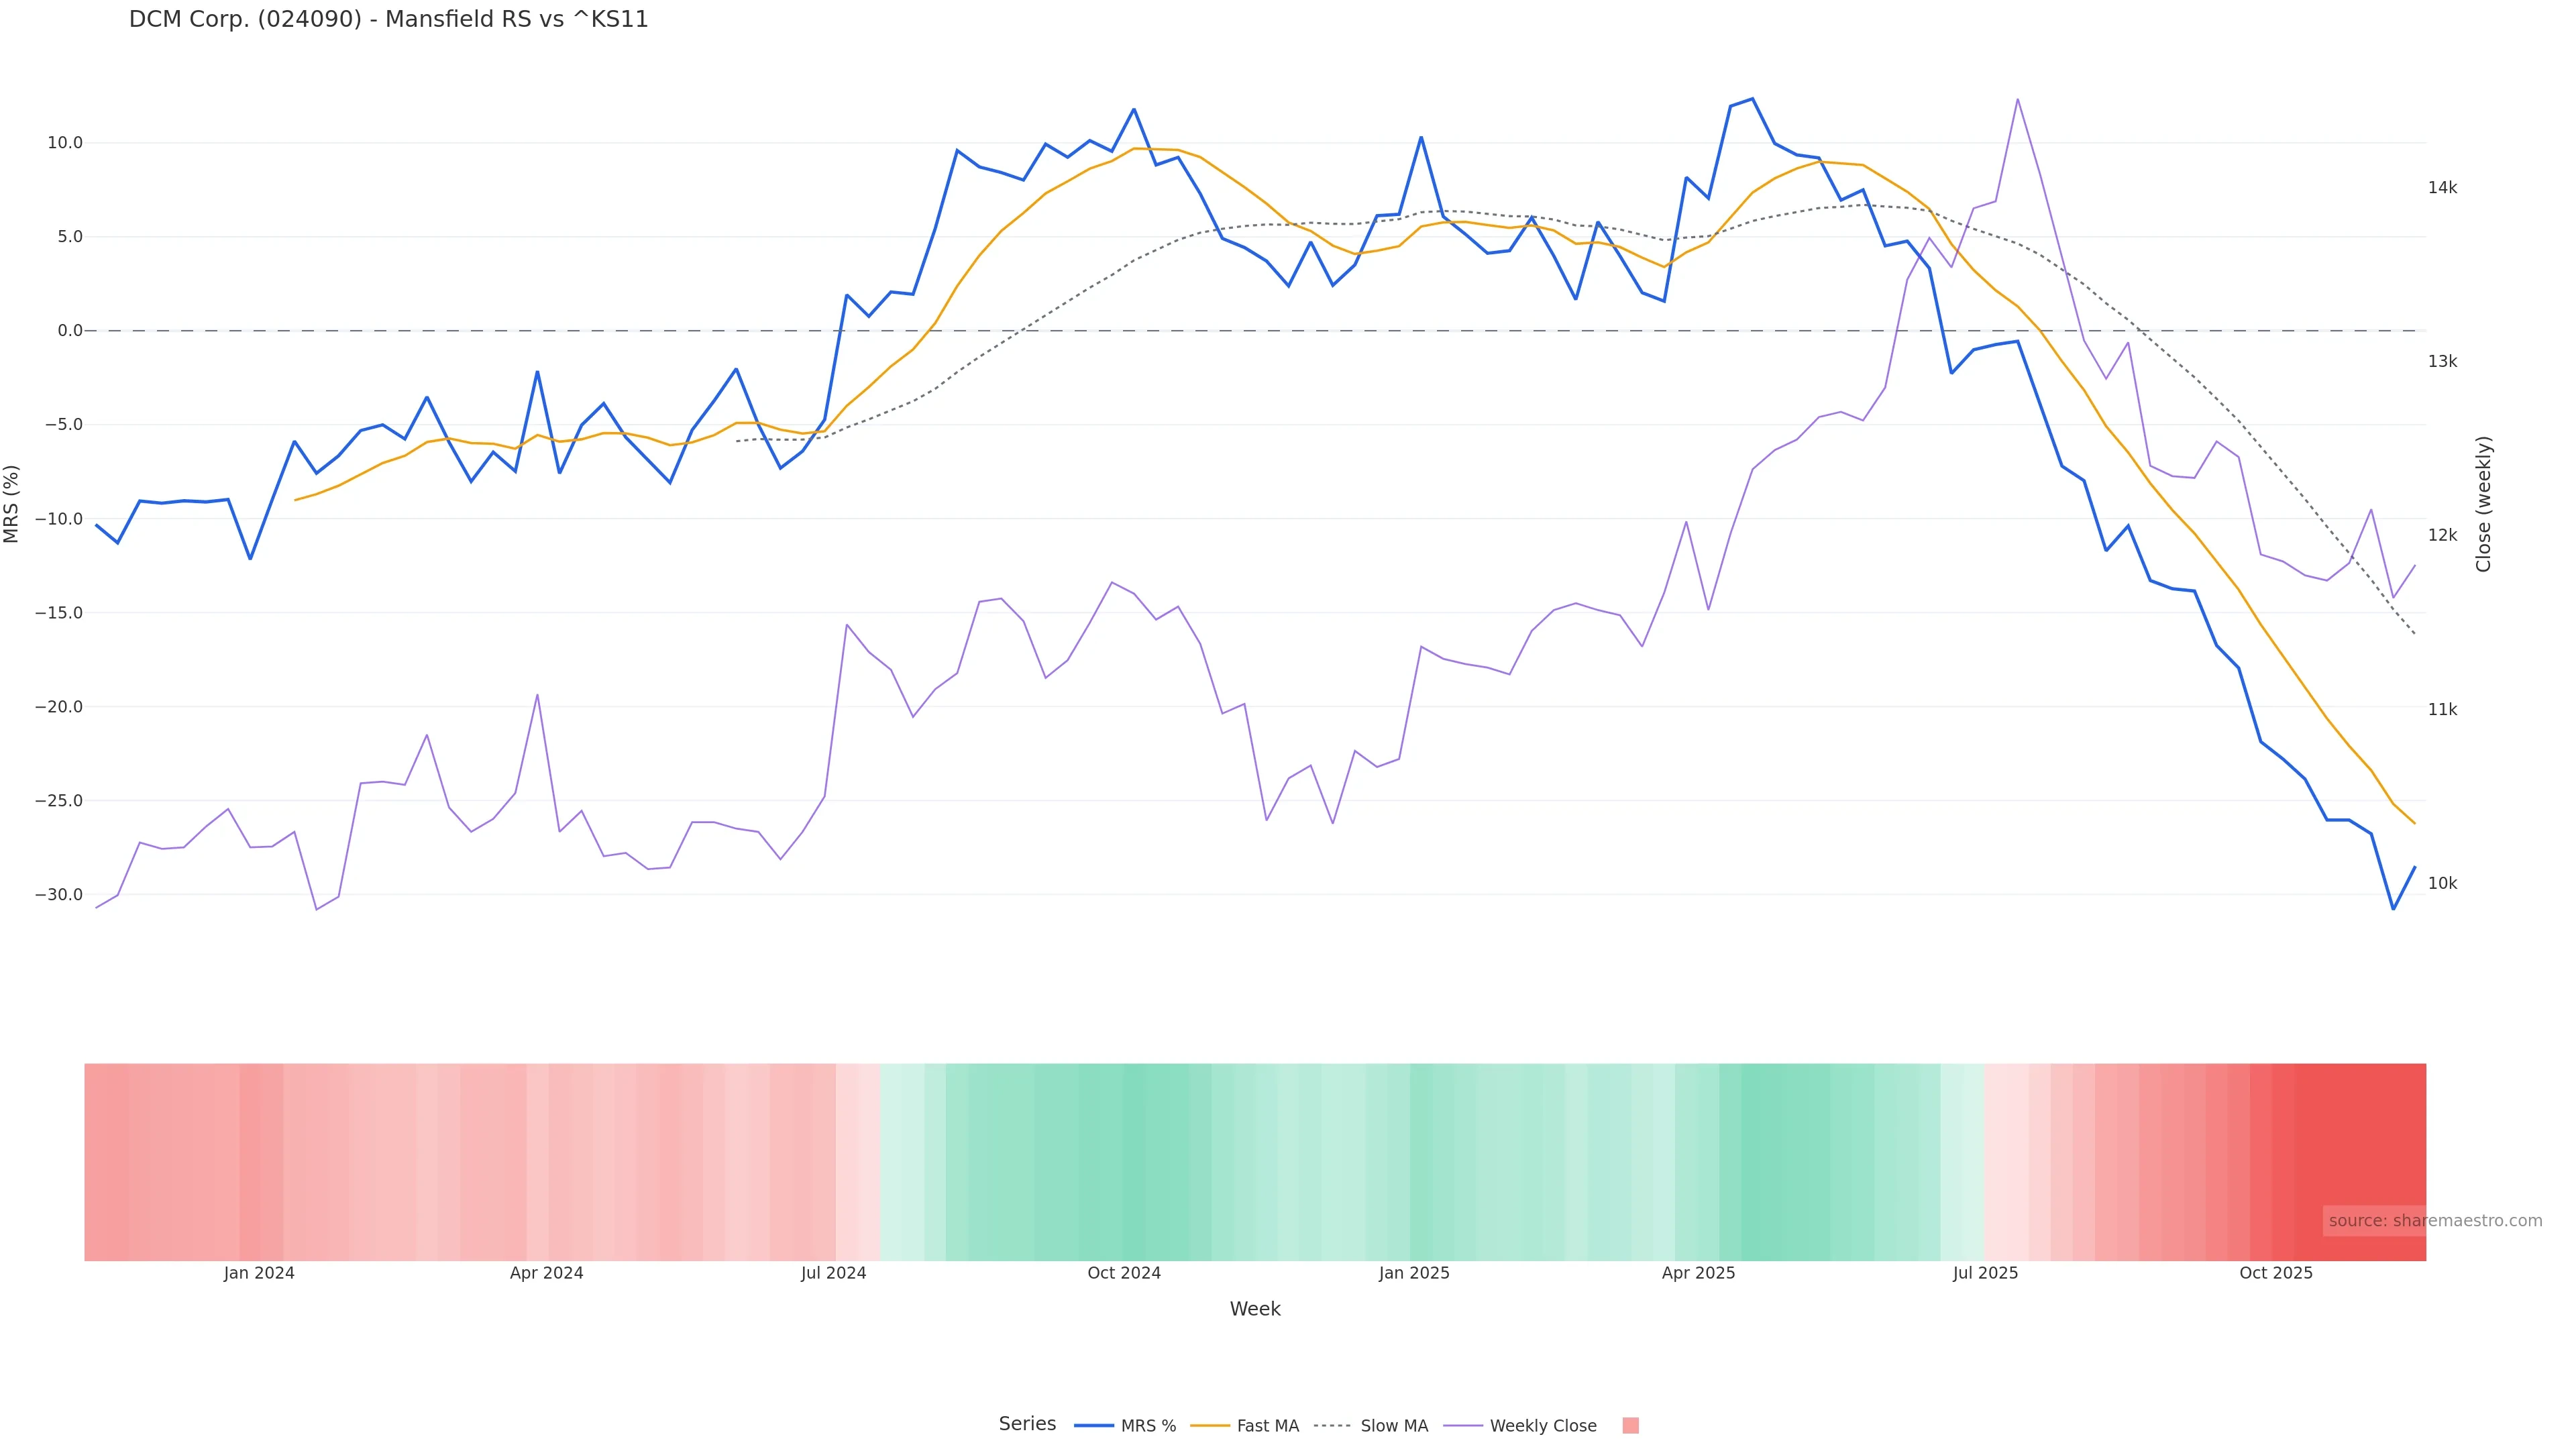Click the MRS (%) y-axis title
This screenshot has height=1449, width=2576.
coord(12,504)
